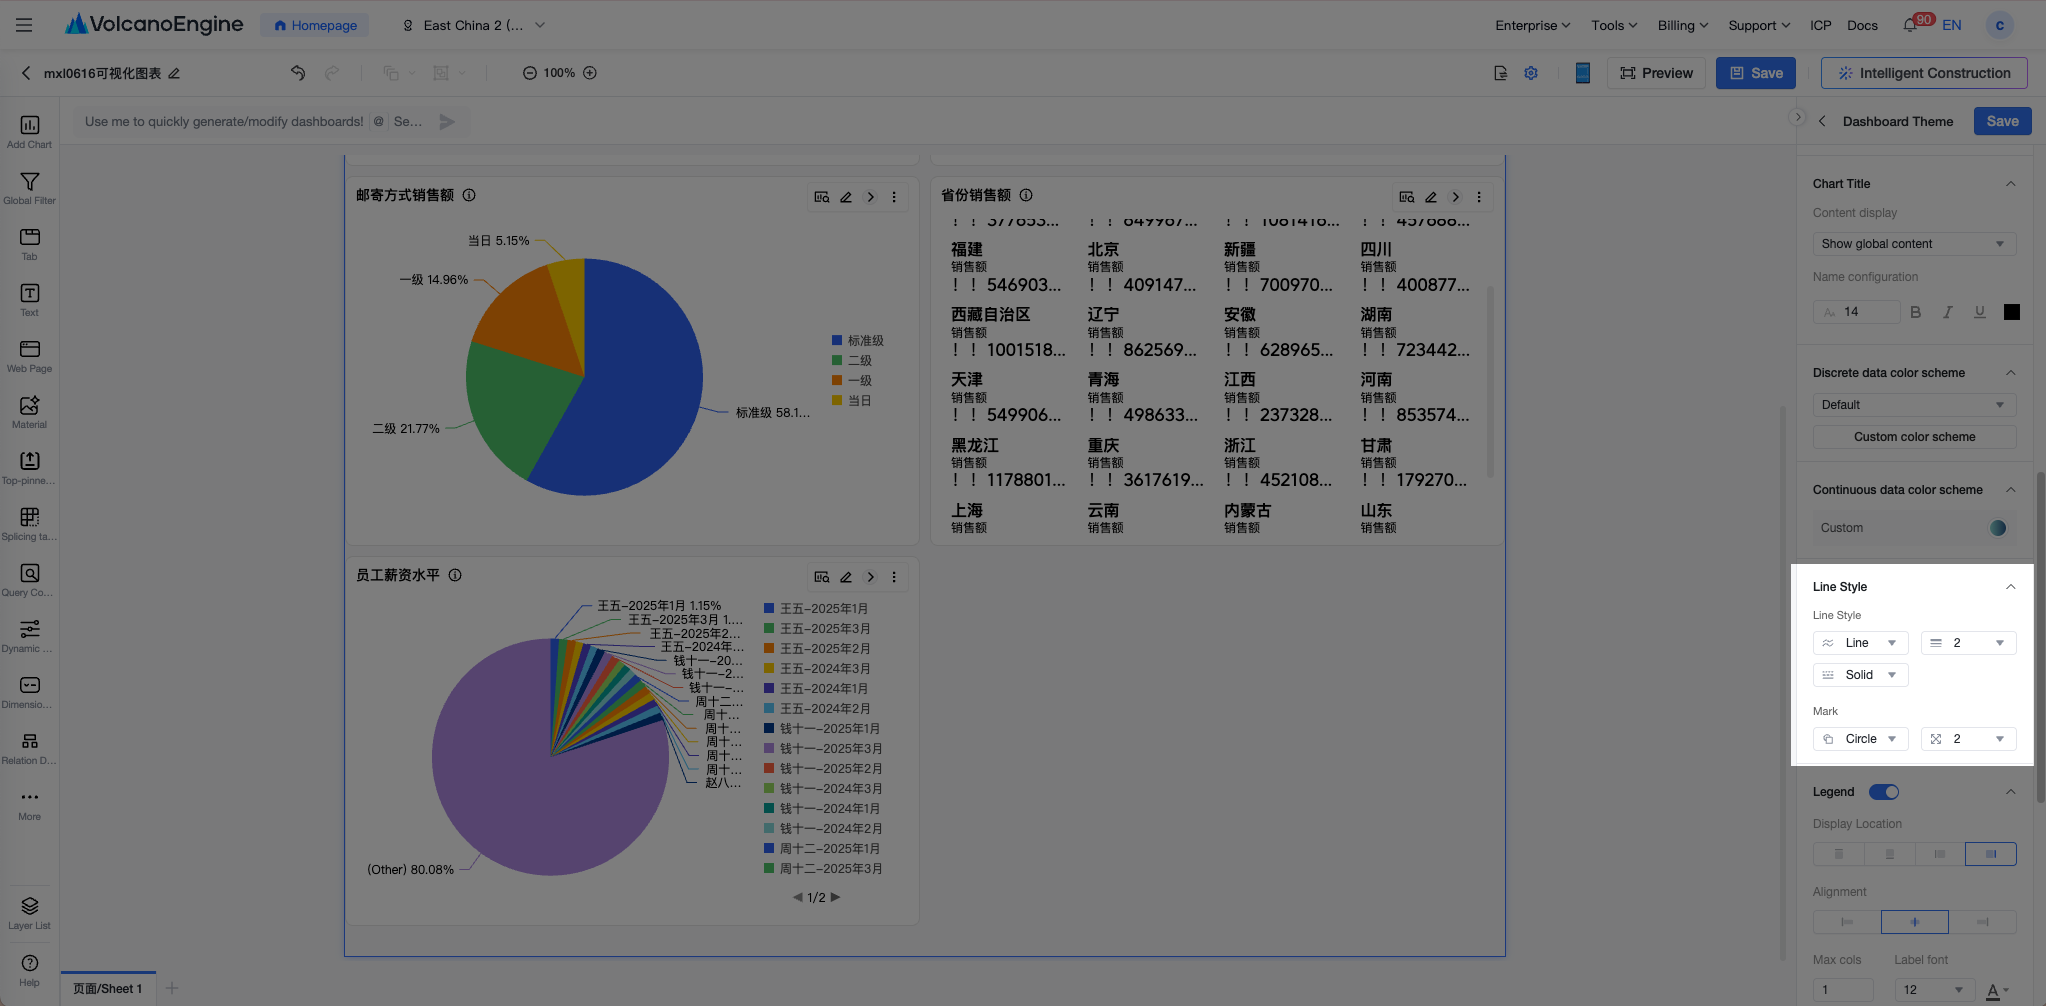Toggle italic for chart title name
Image resolution: width=2046 pixels, height=1006 pixels.
point(1948,312)
